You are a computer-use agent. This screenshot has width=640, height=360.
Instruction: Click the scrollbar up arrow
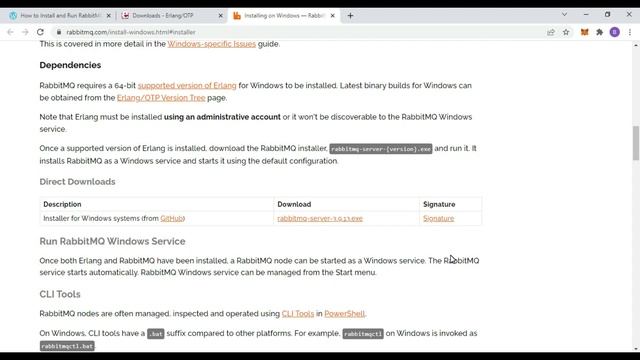[x=636, y=45]
